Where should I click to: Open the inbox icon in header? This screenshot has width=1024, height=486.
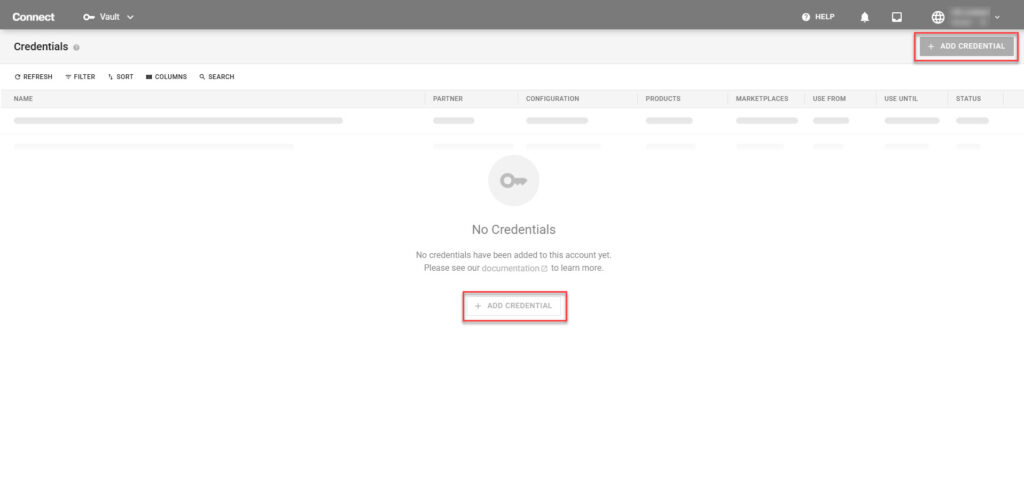click(897, 17)
